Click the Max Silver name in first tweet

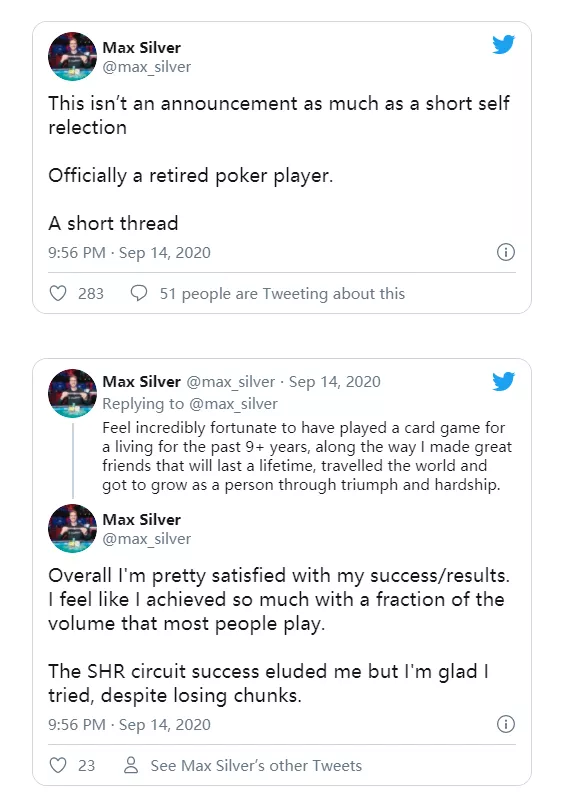click(142, 47)
